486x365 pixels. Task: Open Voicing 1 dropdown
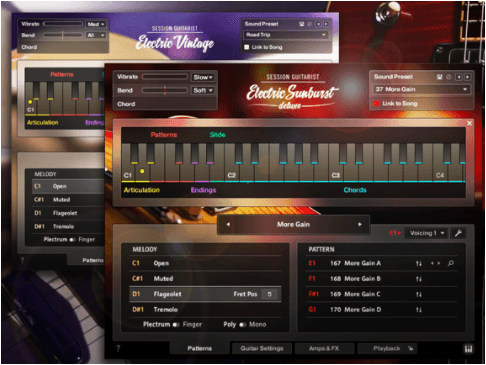(427, 233)
